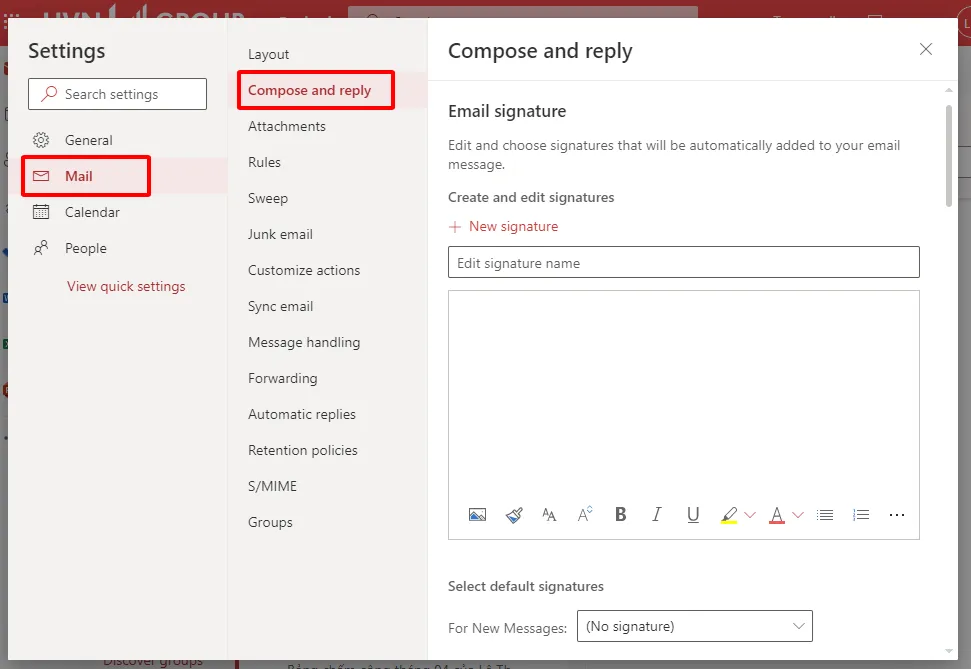Image resolution: width=971 pixels, height=669 pixels.
Task: Create a New signature
Action: tap(503, 226)
